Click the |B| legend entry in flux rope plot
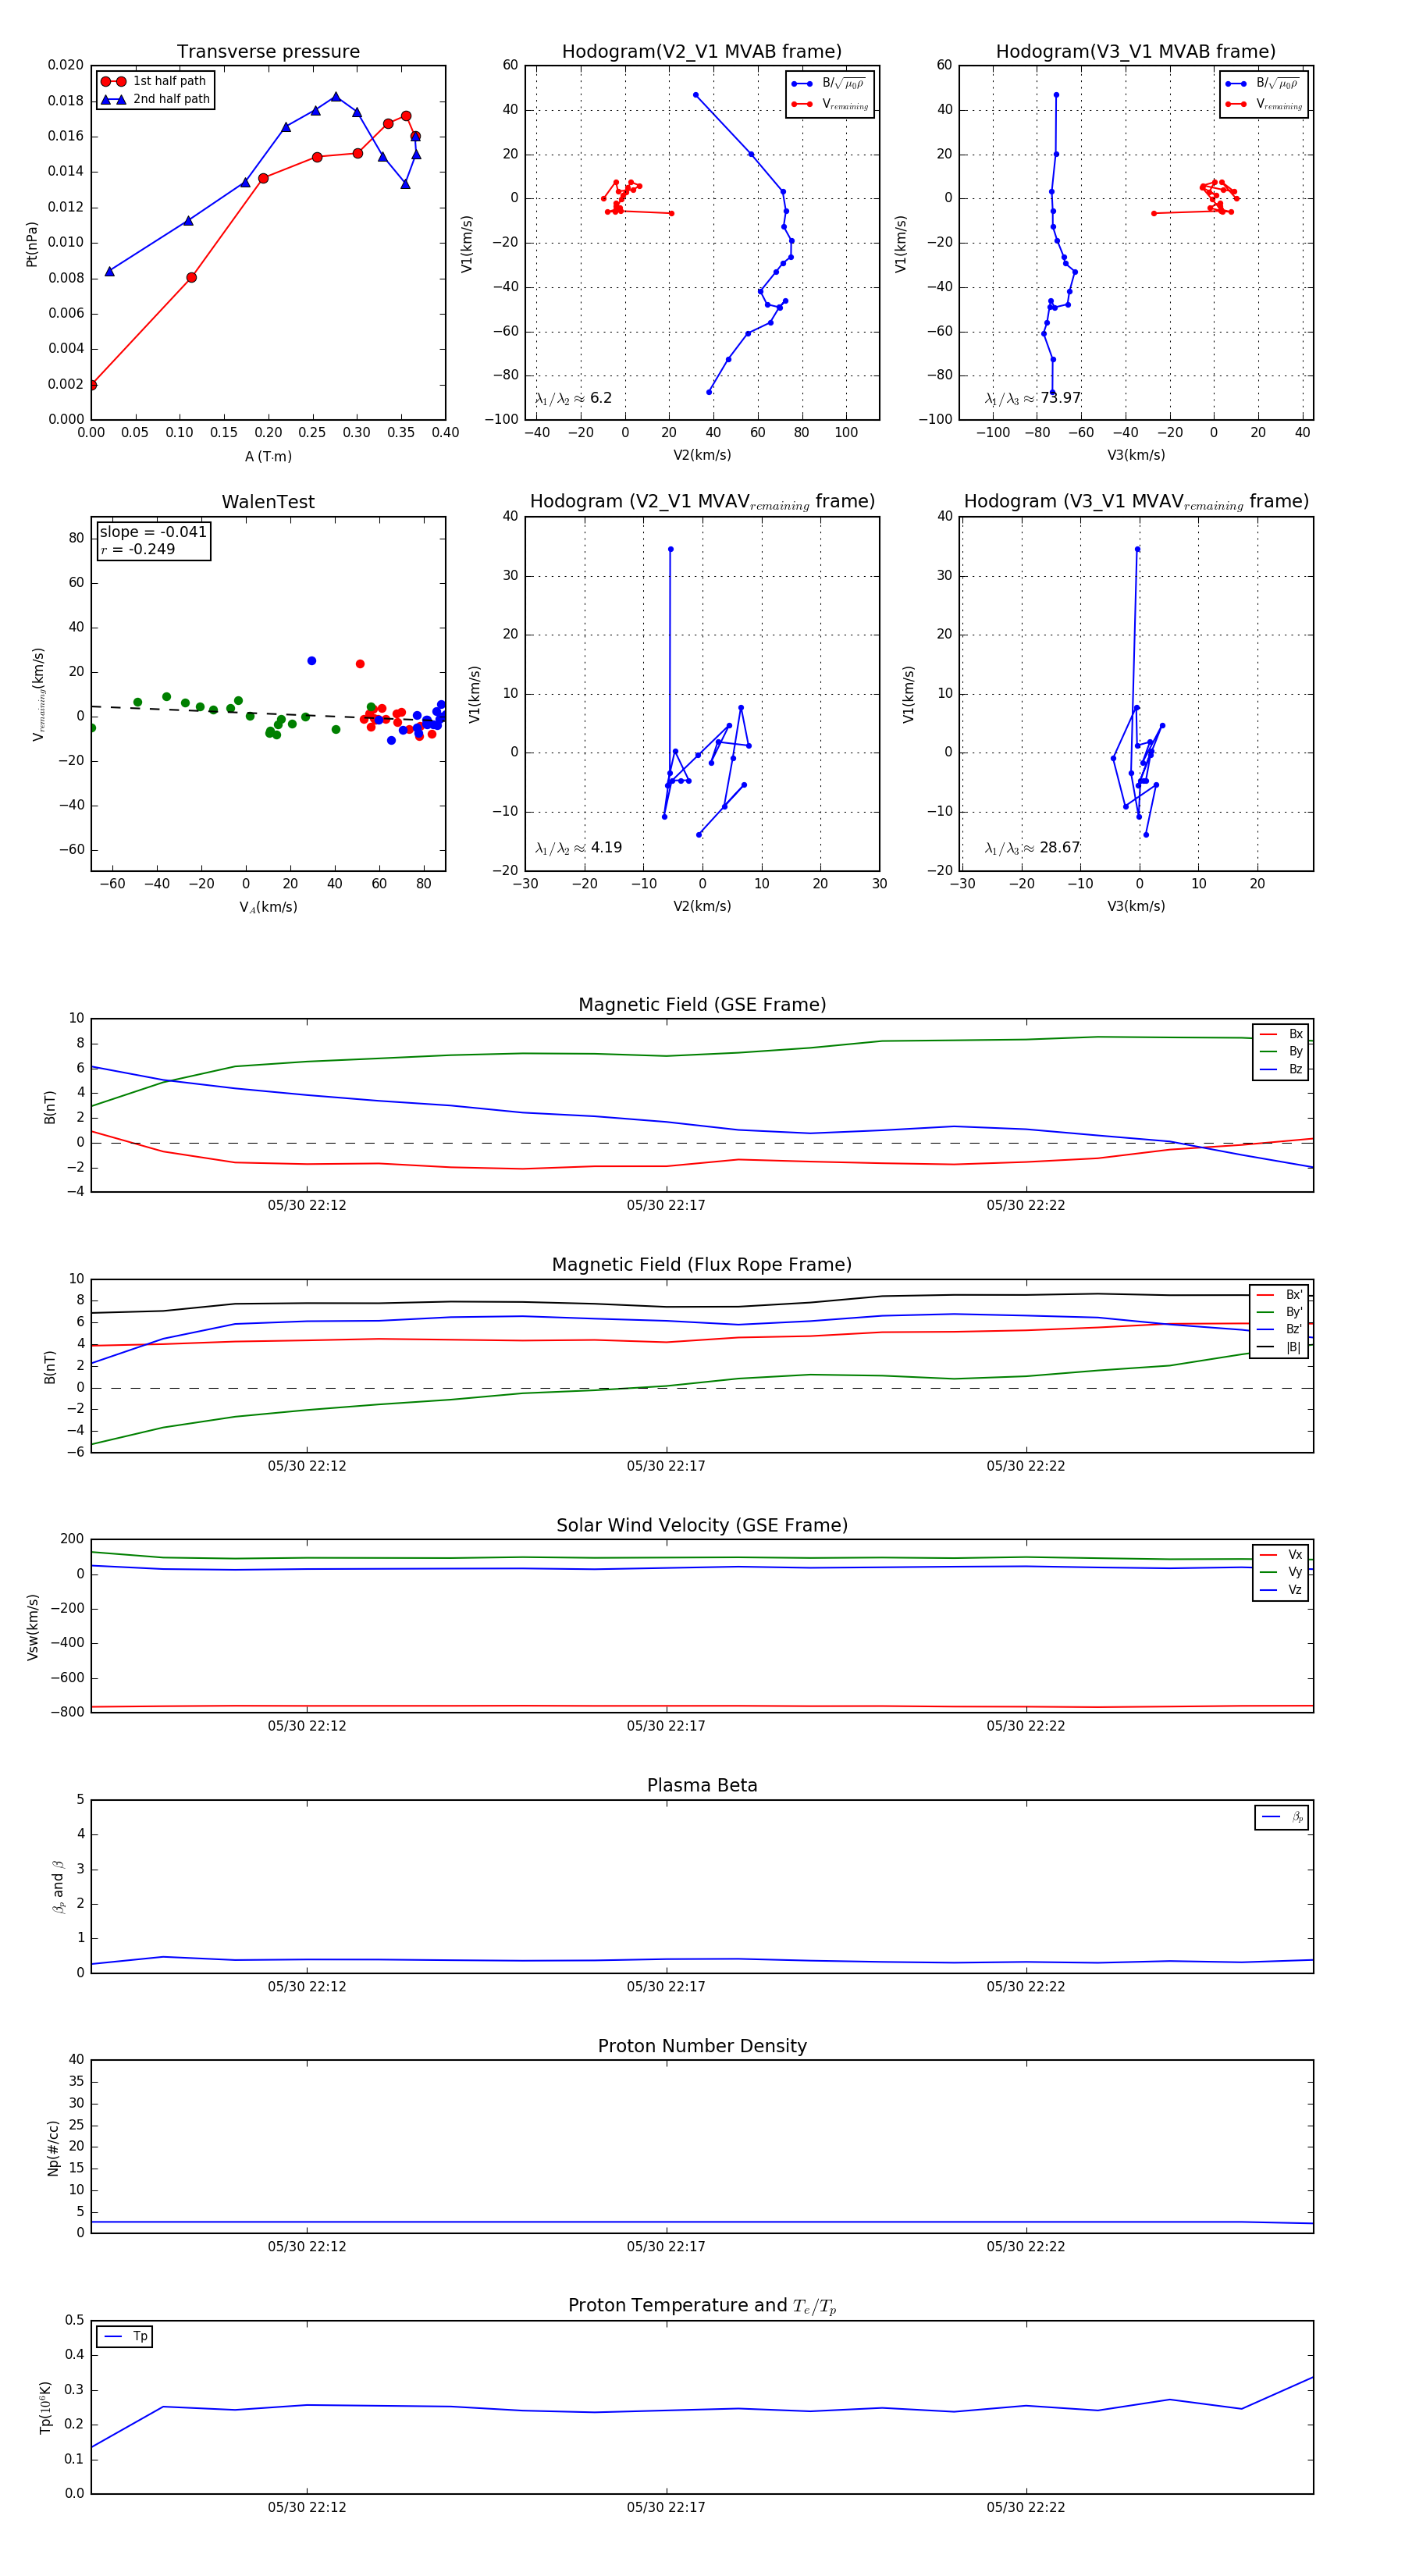This screenshot has height=2576, width=1405. pos(1279,1347)
